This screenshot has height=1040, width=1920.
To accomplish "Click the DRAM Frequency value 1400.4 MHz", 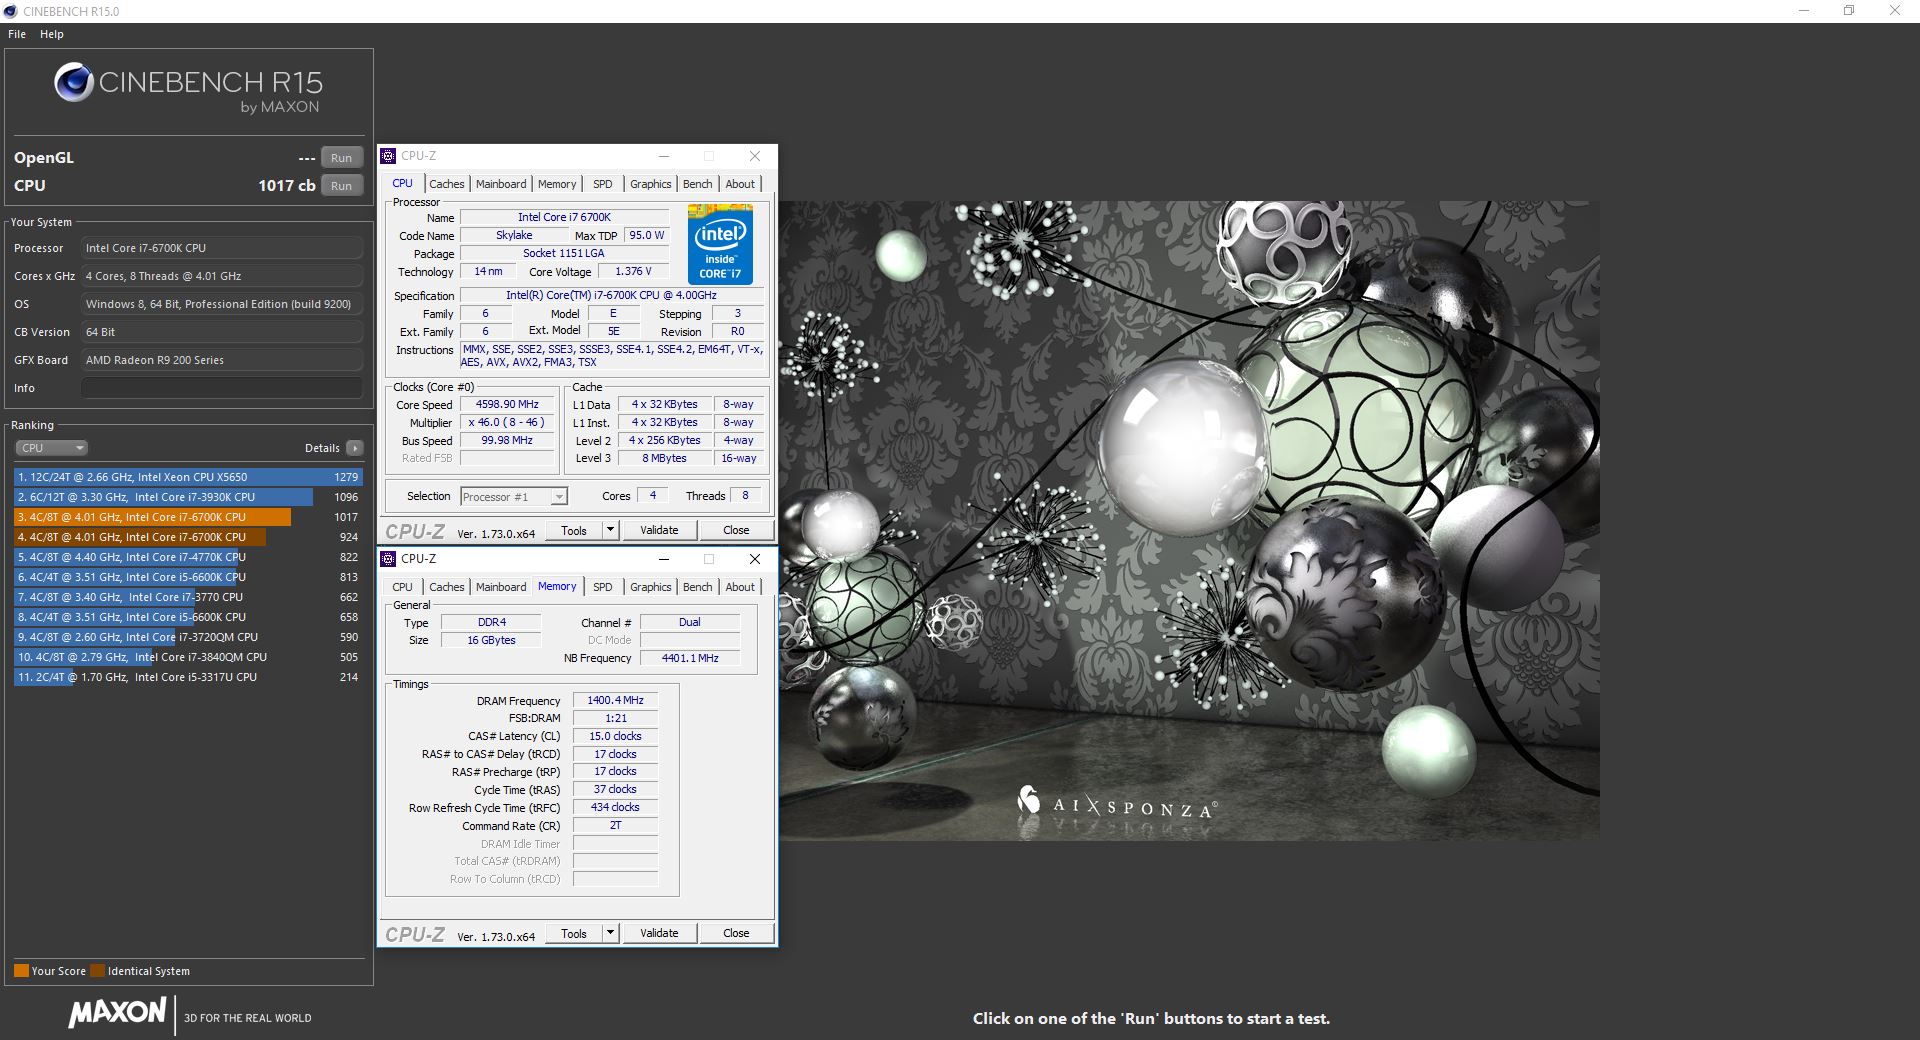I will pyautogui.click(x=615, y=701).
